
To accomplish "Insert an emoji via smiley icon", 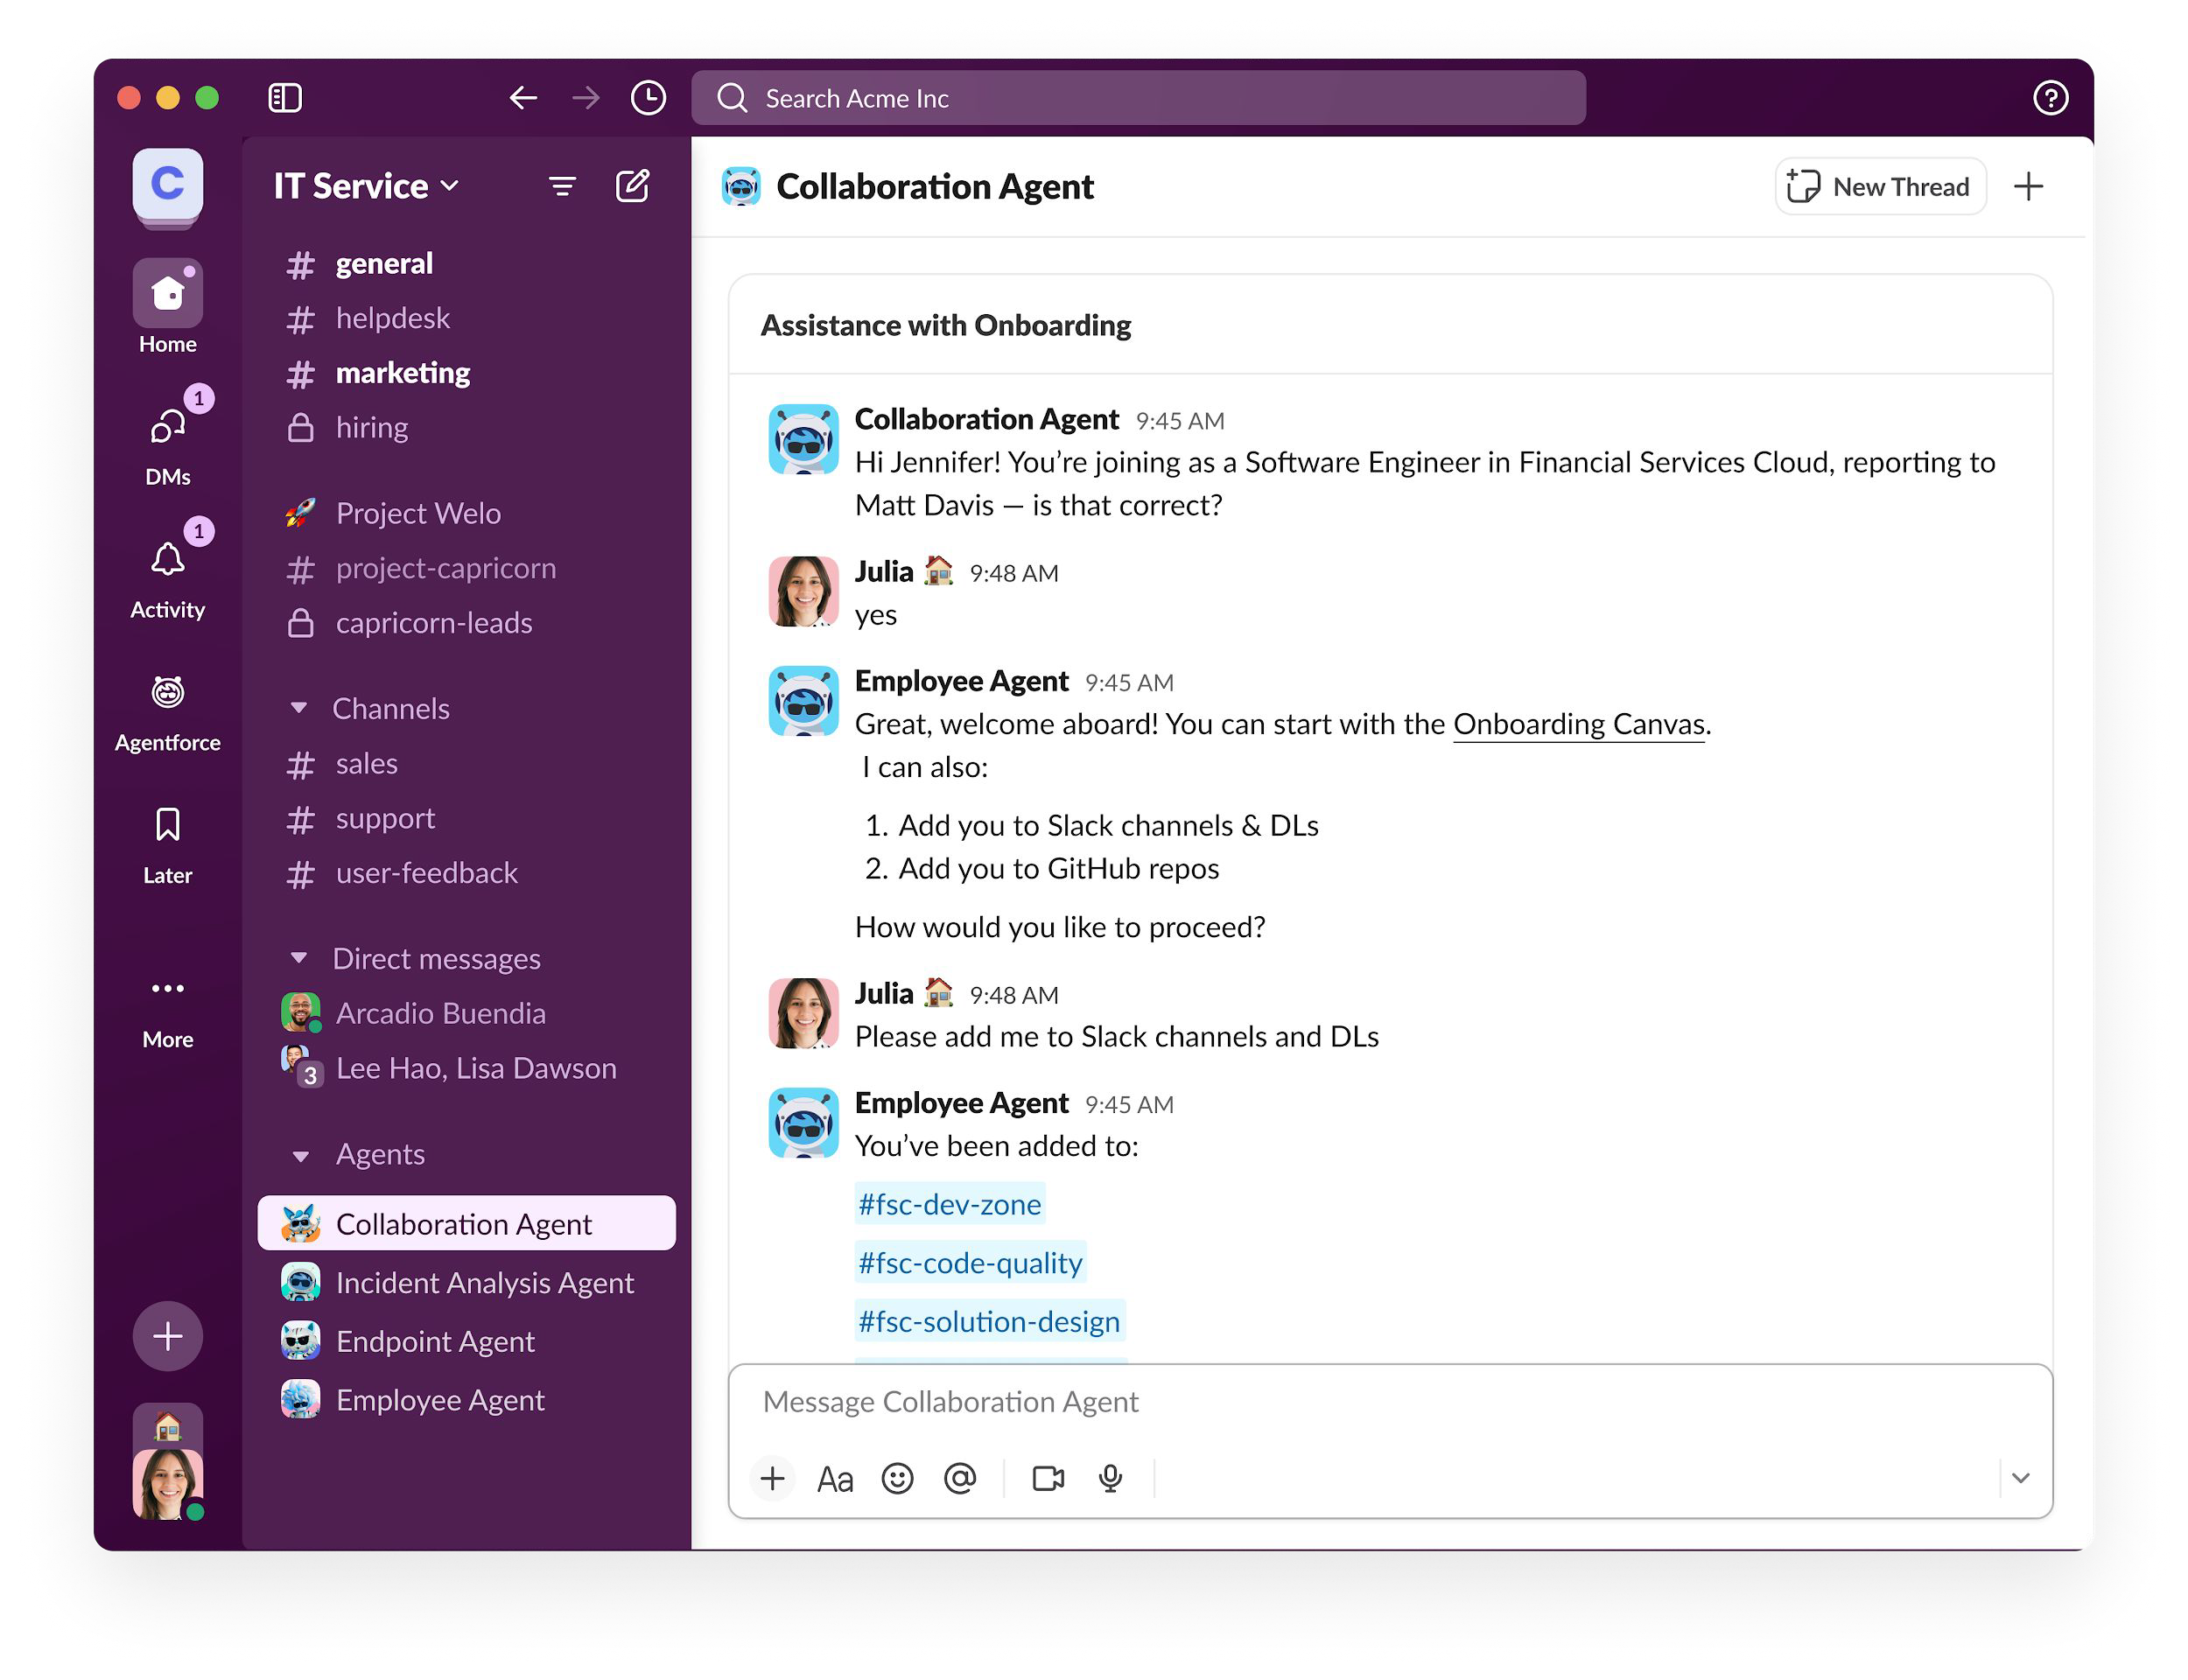I will click(897, 1478).
